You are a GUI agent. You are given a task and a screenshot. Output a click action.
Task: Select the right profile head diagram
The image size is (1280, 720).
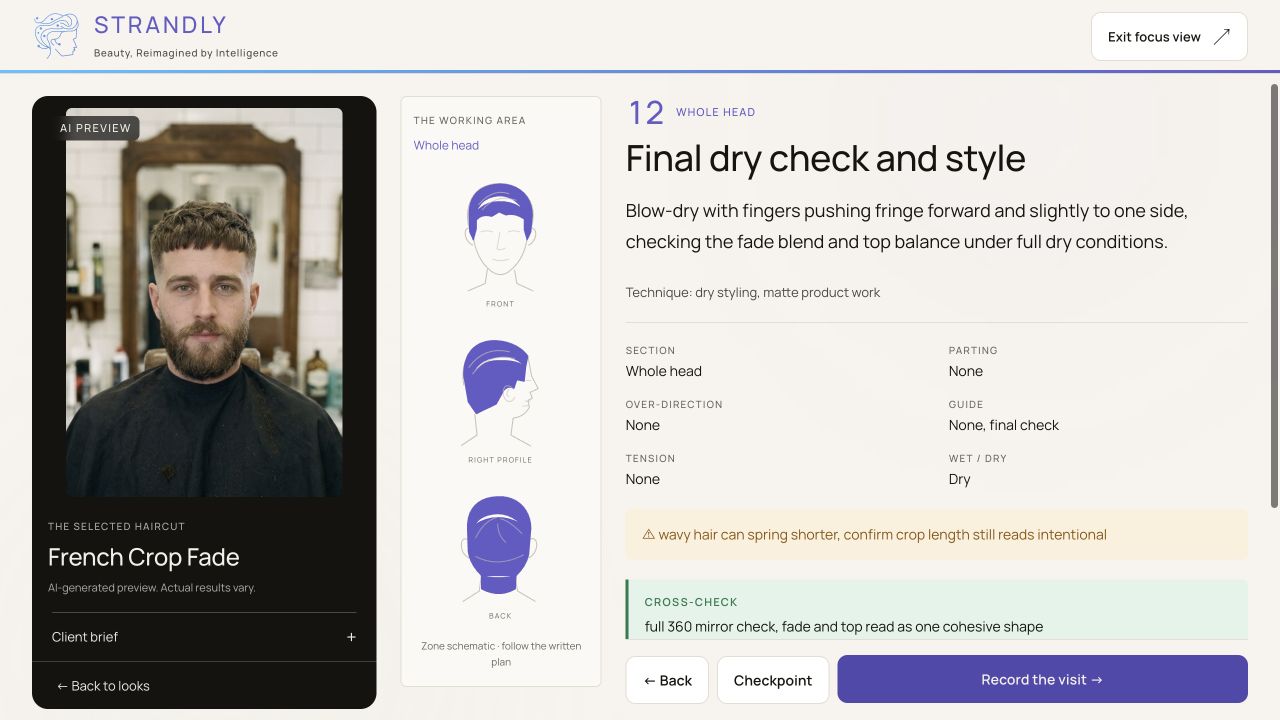tap(500, 392)
